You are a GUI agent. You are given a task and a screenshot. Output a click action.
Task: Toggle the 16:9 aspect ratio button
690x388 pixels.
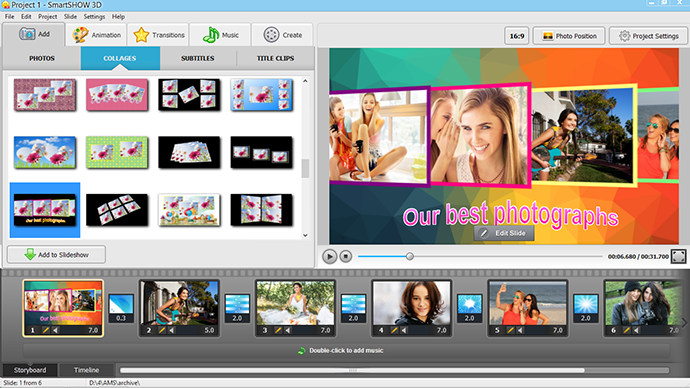[517, 36]
